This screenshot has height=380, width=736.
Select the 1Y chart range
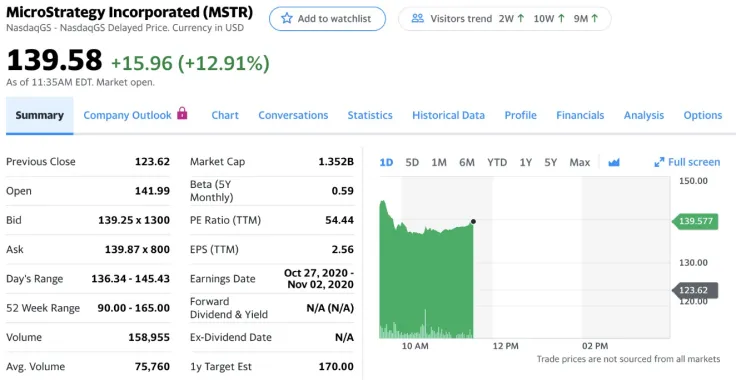pos(526,162)
